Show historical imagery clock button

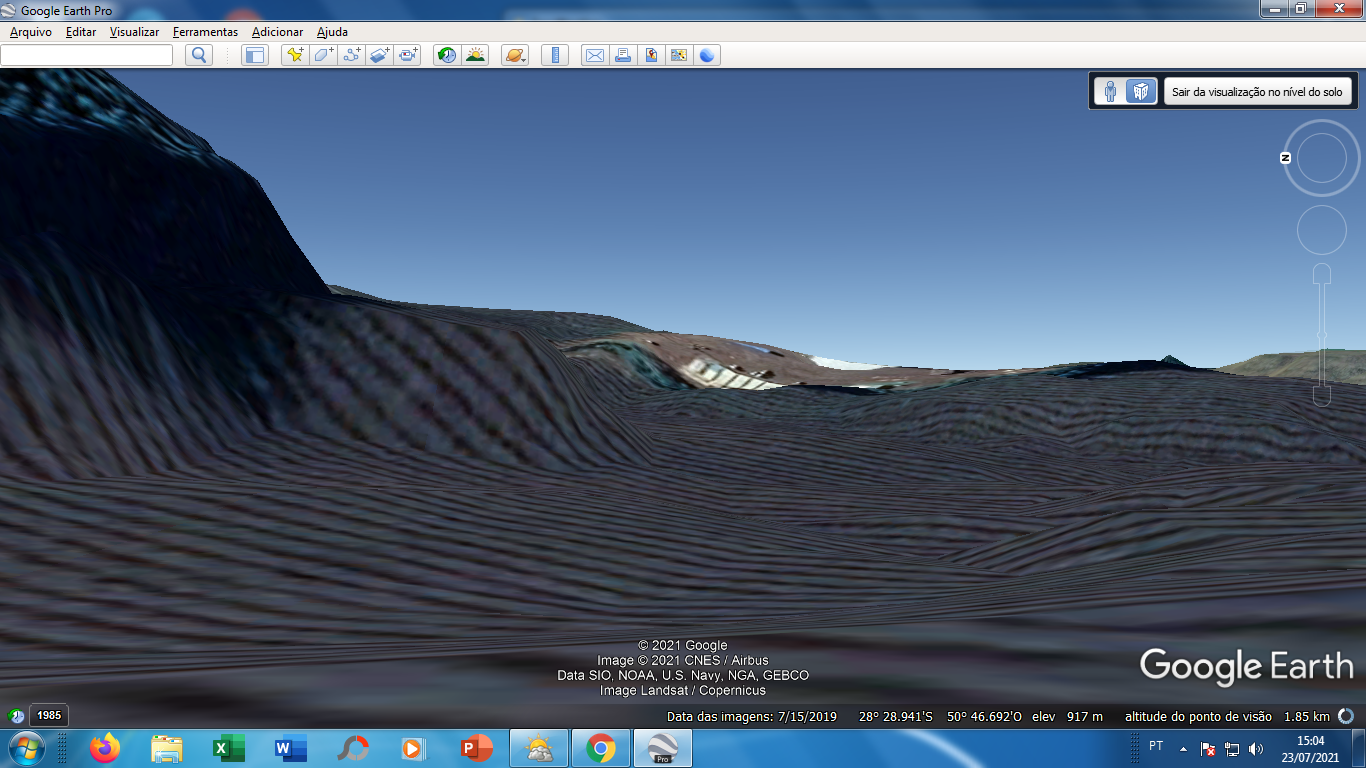(x=447, y=55)
